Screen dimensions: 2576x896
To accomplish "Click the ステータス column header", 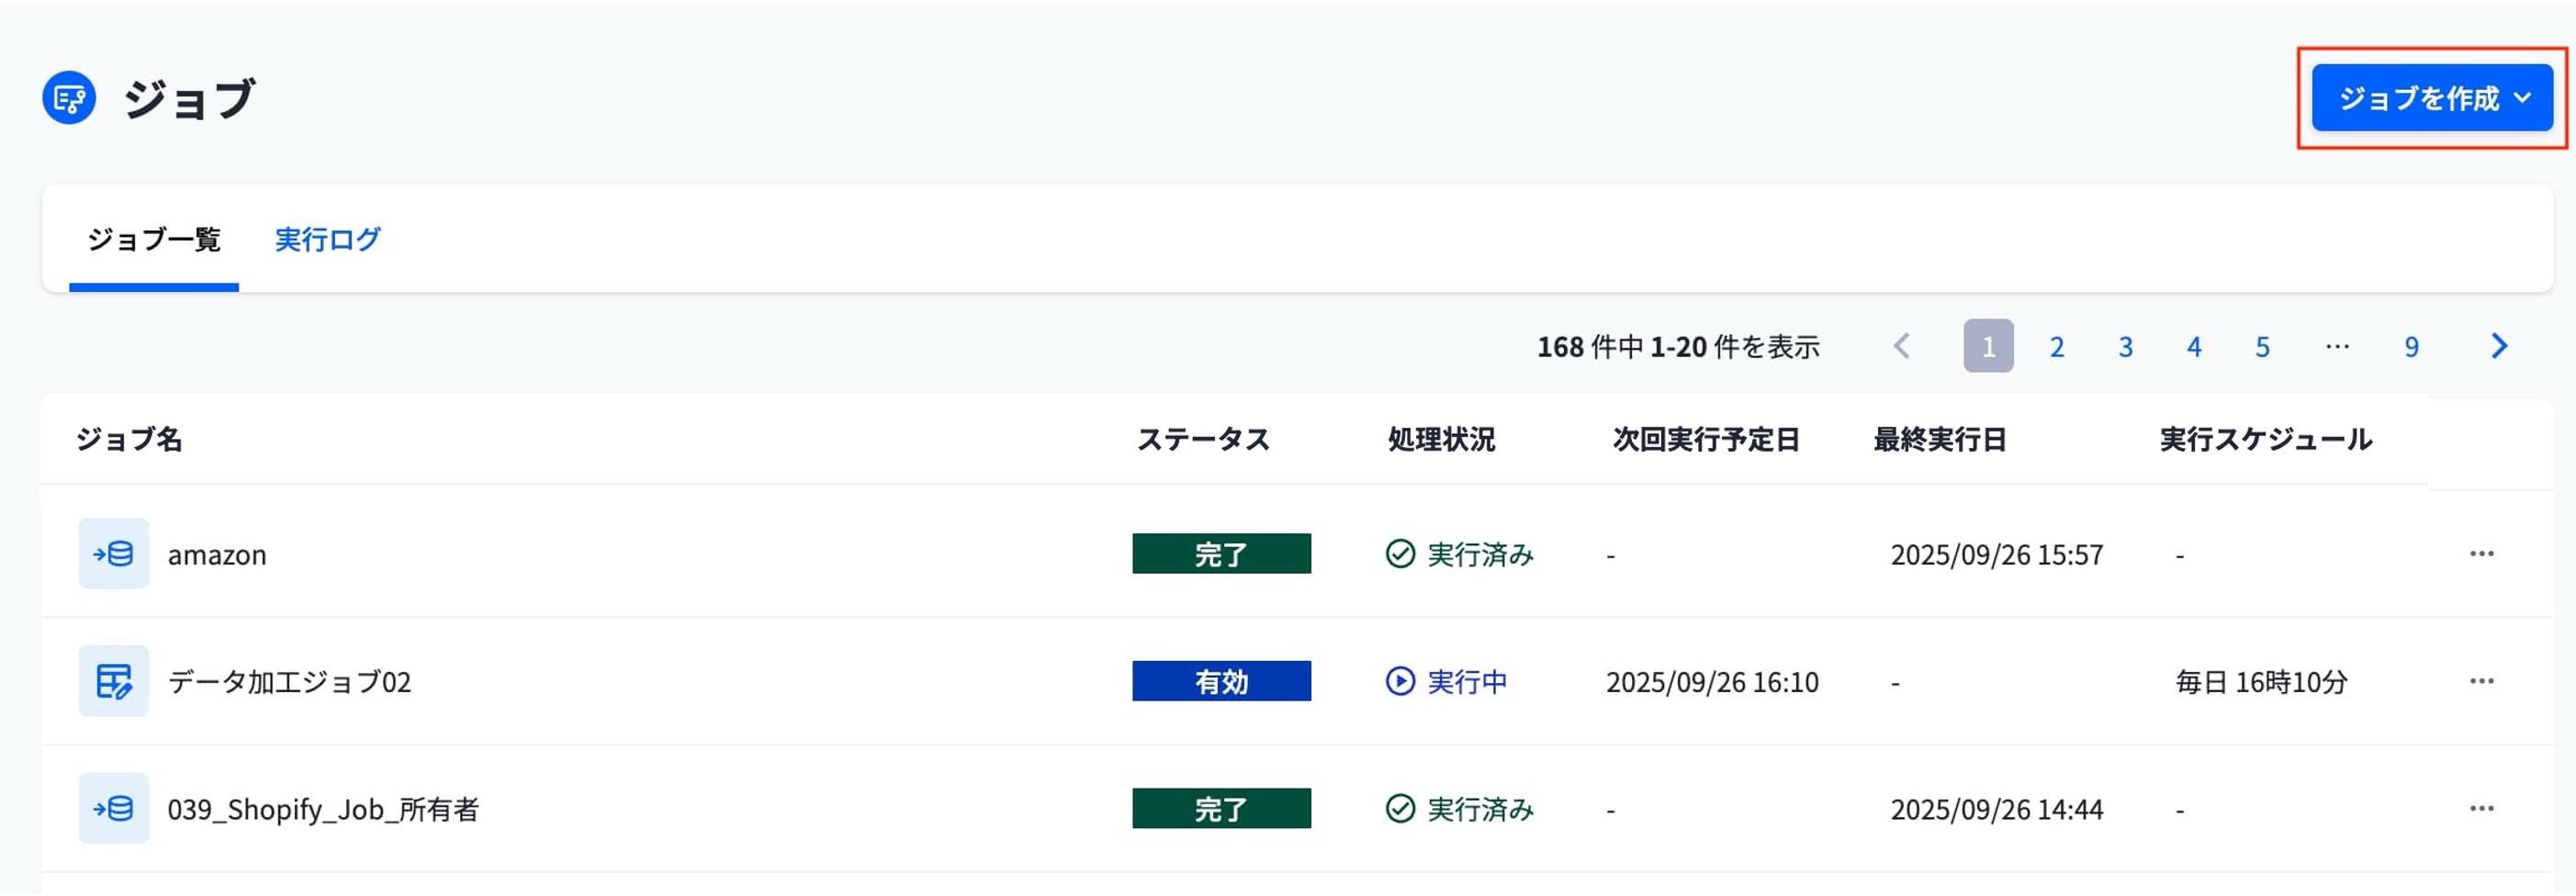I will tap(1203, 440).
